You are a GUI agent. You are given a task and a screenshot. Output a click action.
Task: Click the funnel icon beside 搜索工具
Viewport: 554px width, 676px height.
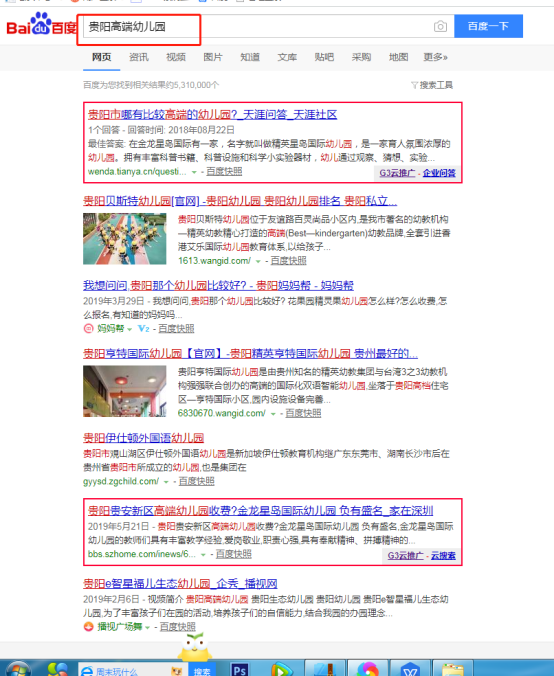point(414,85)
